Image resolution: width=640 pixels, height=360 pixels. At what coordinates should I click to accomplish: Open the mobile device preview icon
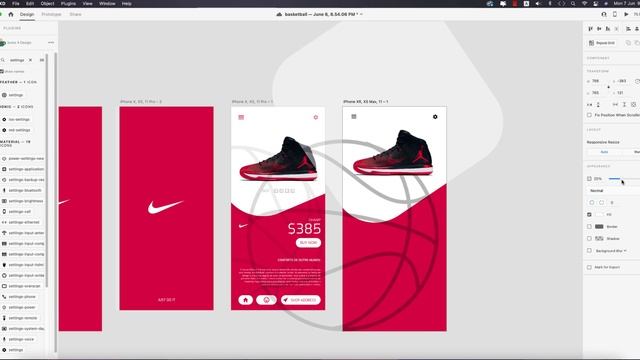pyautogui.click(x=615, y=14)
